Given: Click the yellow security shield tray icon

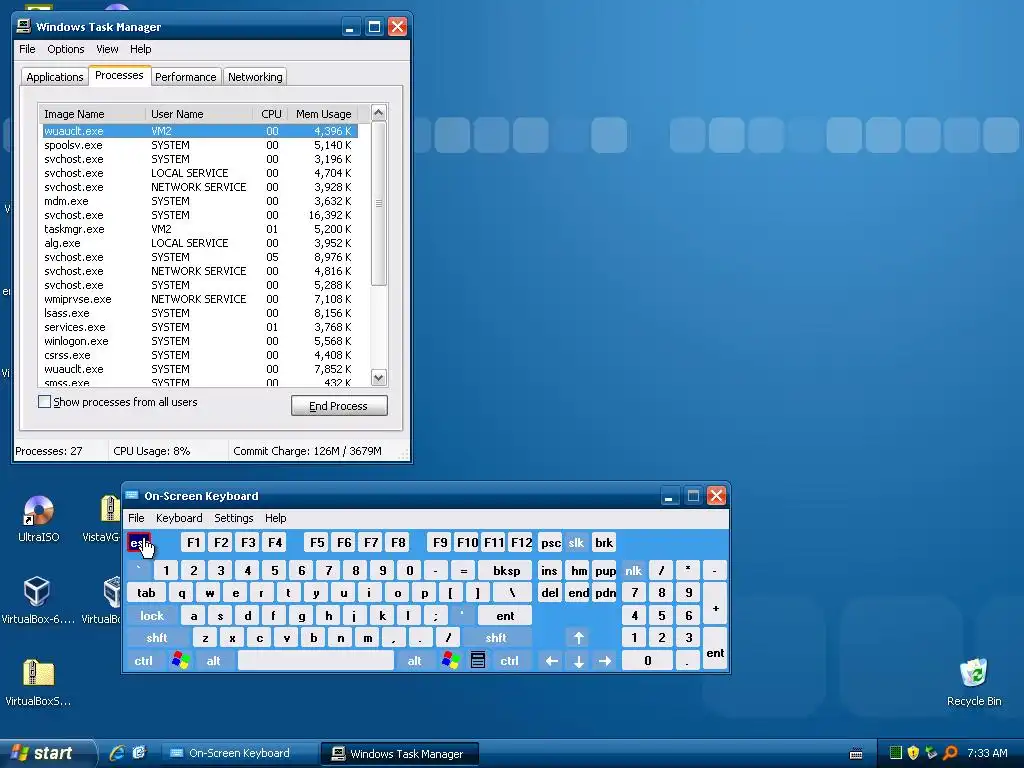Looking at the screenshot, I should click(913, 753).
